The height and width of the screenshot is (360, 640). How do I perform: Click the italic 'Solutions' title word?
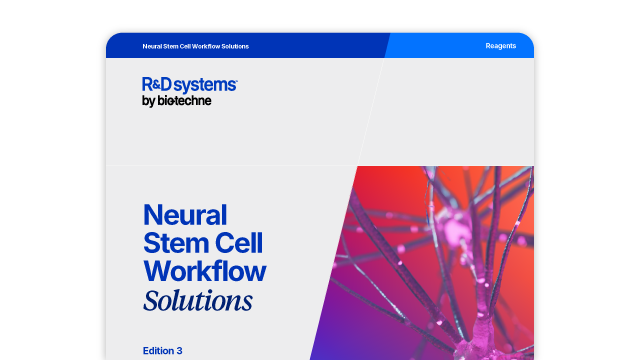pyautogui.click(x=198, y=301)
